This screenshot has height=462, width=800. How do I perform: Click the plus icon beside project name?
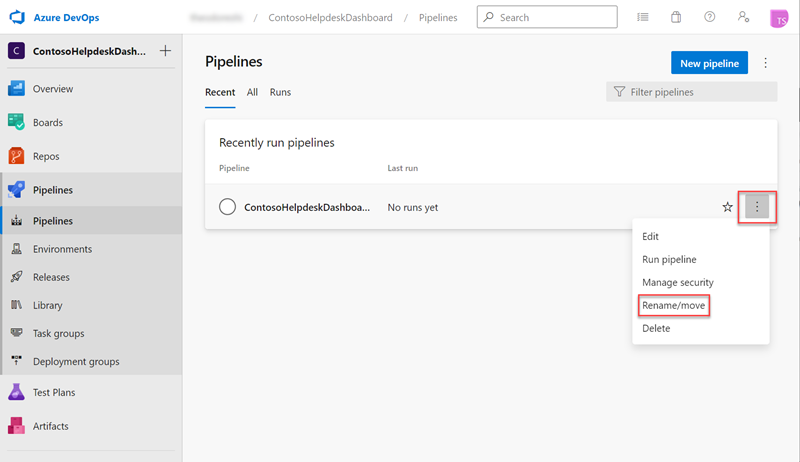tap(165, 51)
